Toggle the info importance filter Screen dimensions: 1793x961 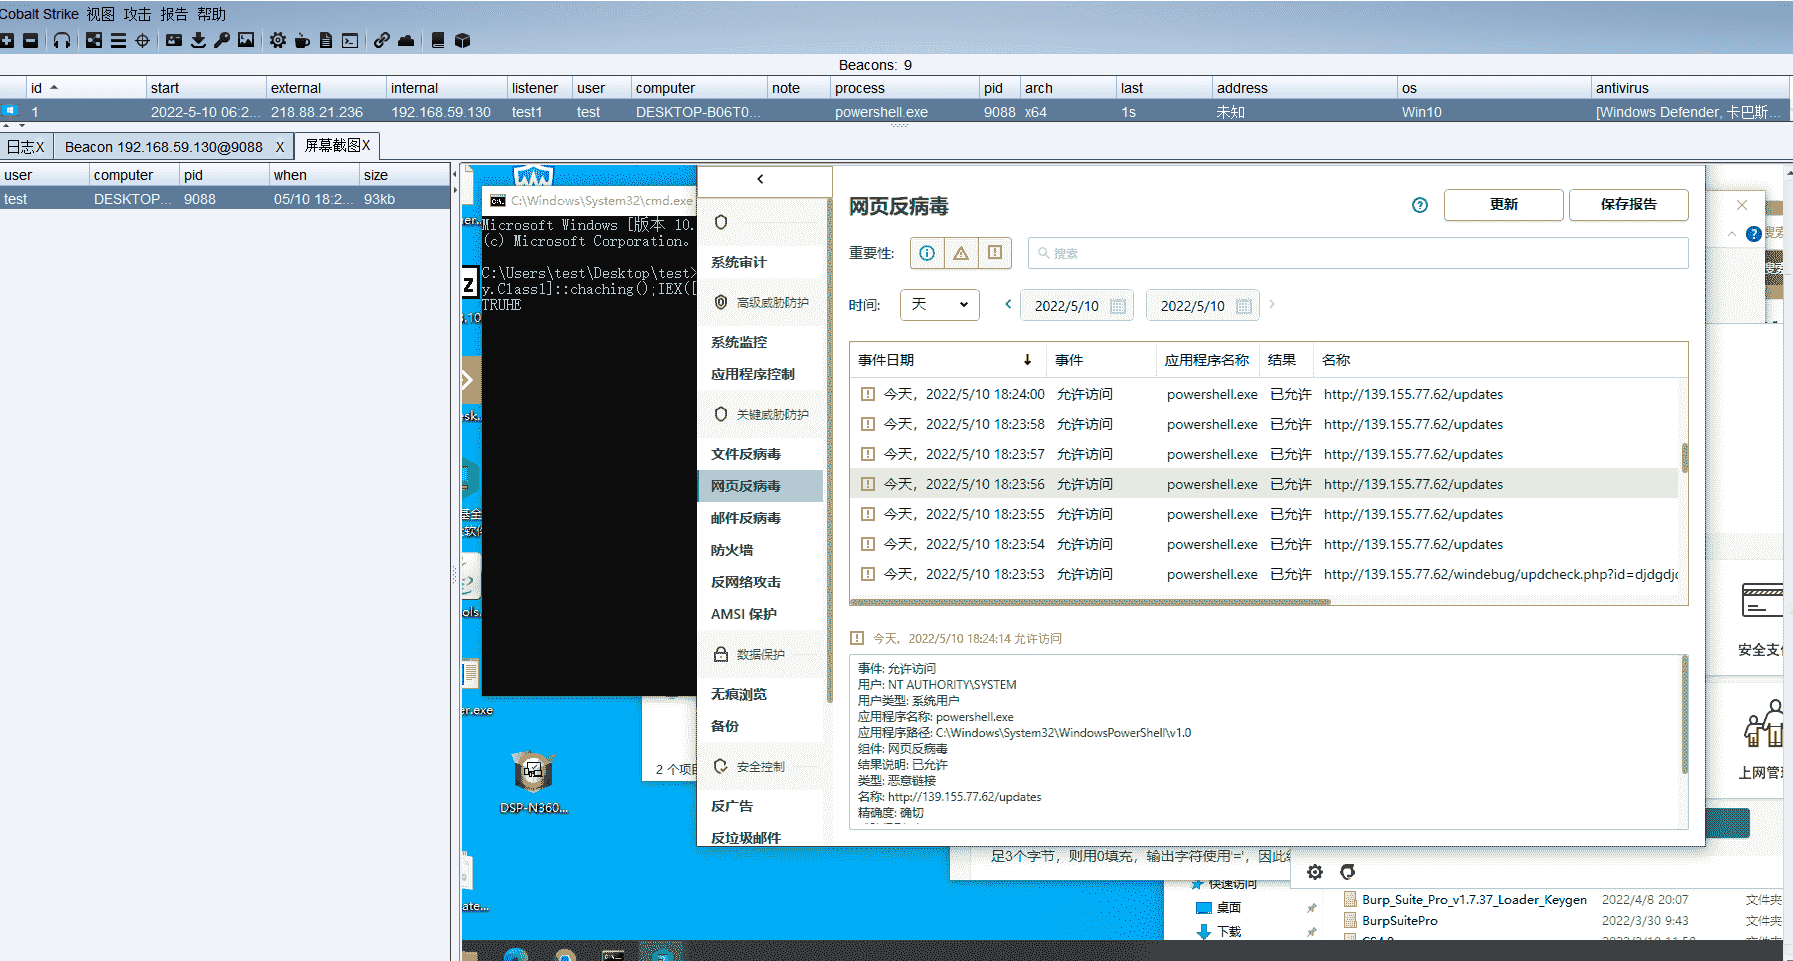tap(927, 253)
